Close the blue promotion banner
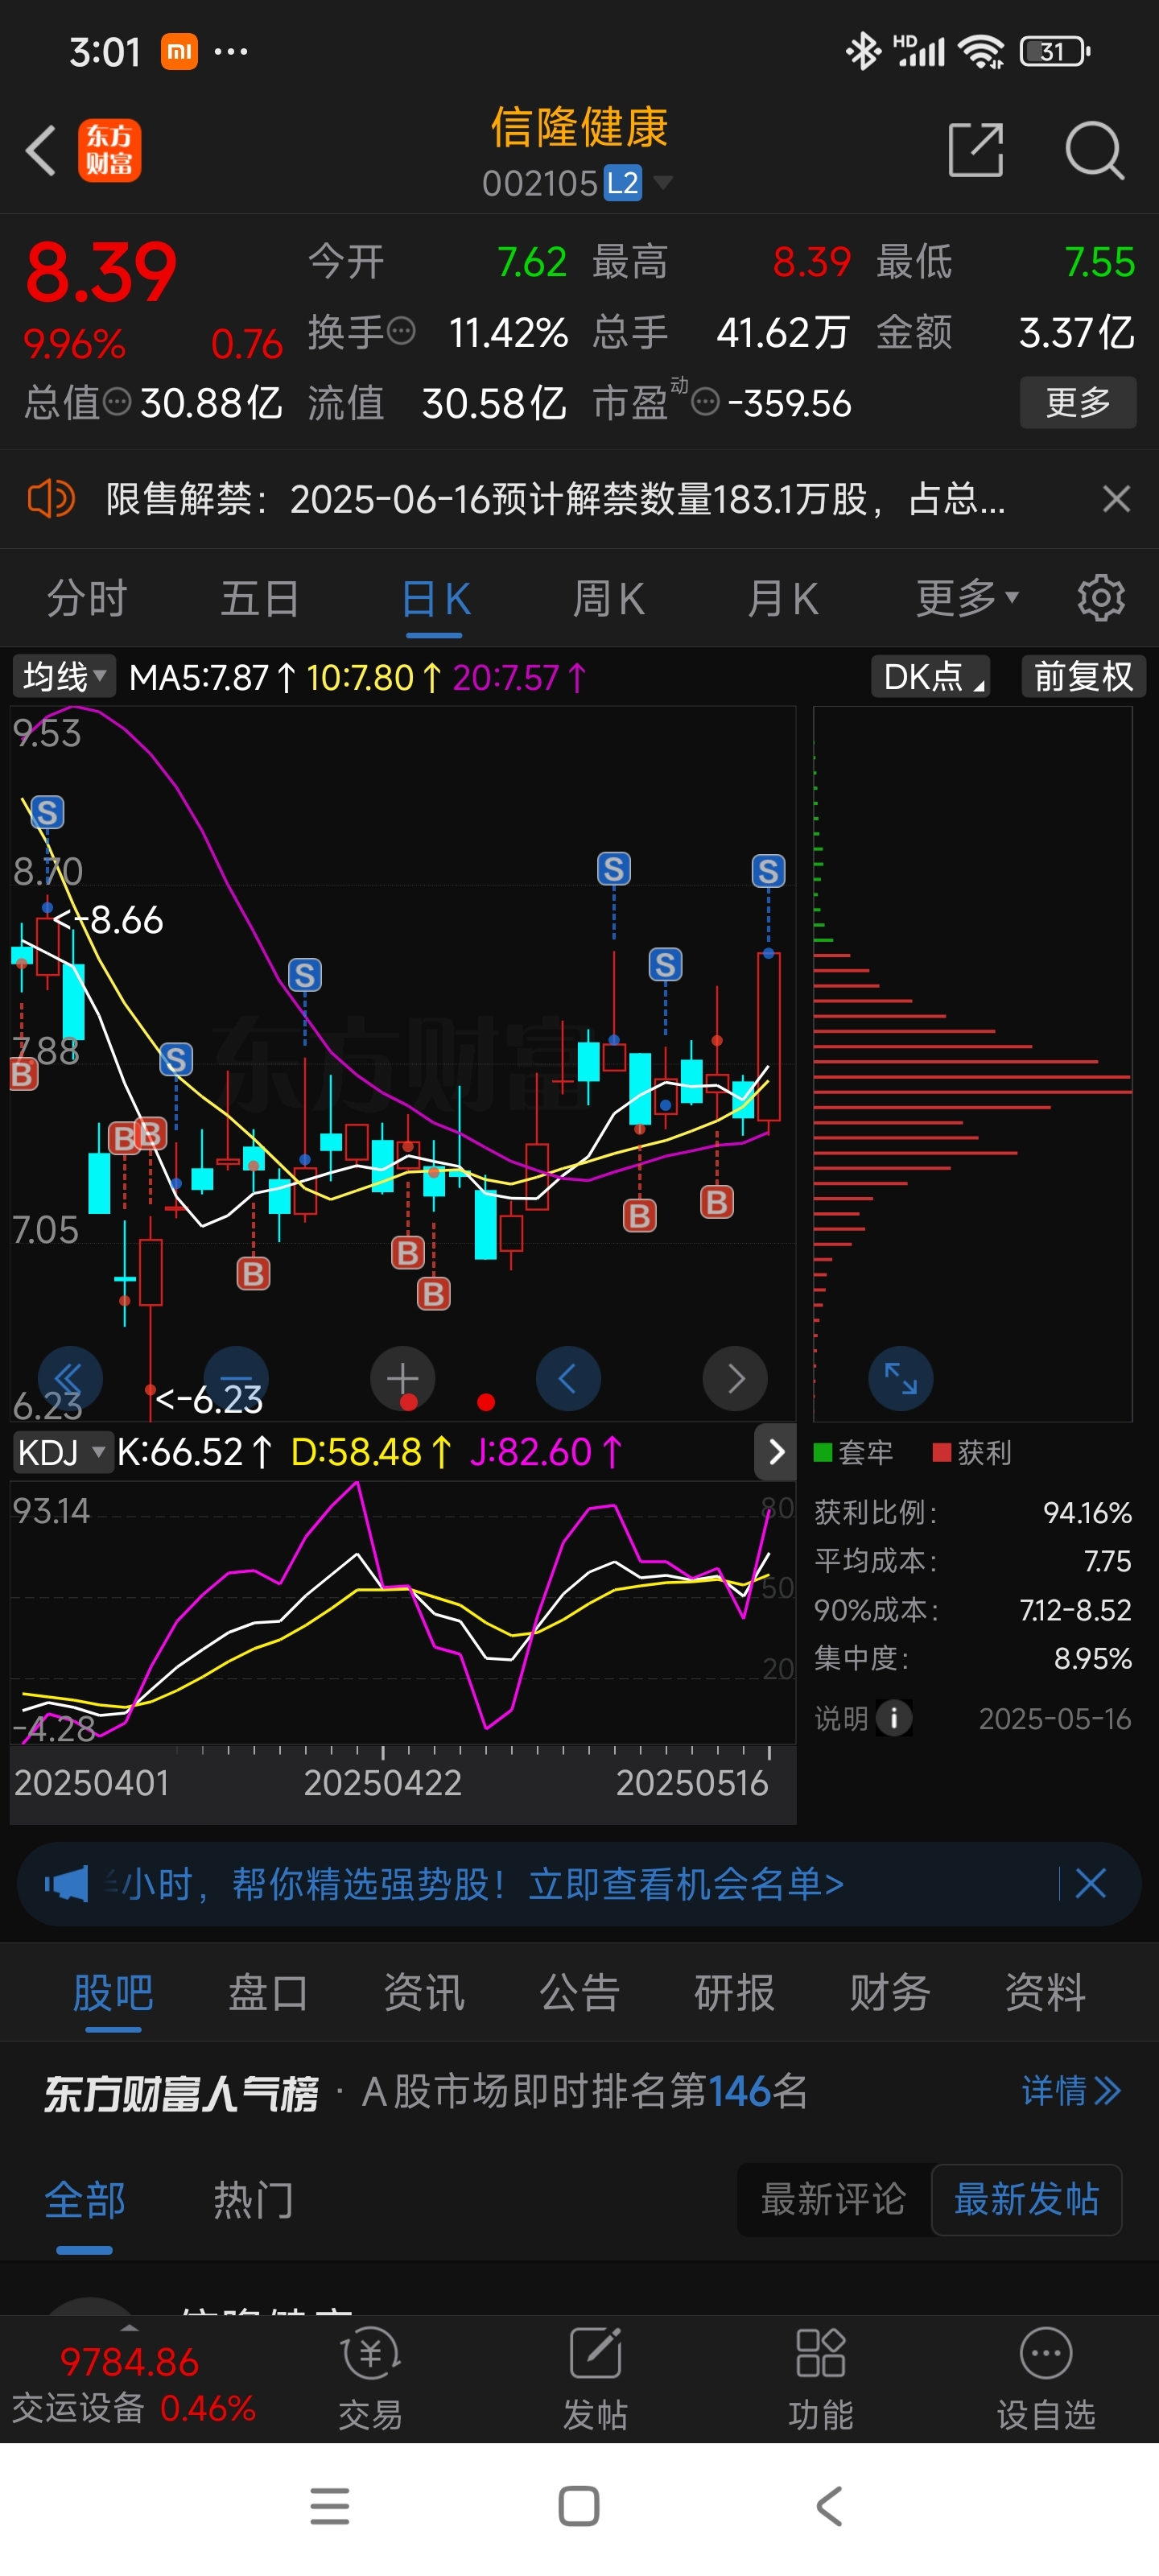1159x2576 pixels. 1090,1883
